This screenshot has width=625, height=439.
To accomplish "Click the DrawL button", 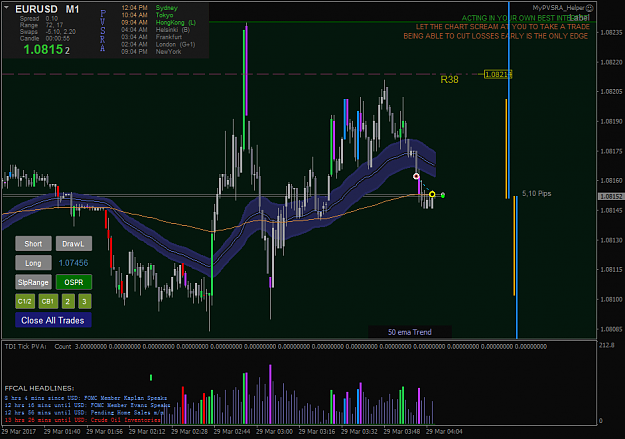I will click(x=74, y=244).
